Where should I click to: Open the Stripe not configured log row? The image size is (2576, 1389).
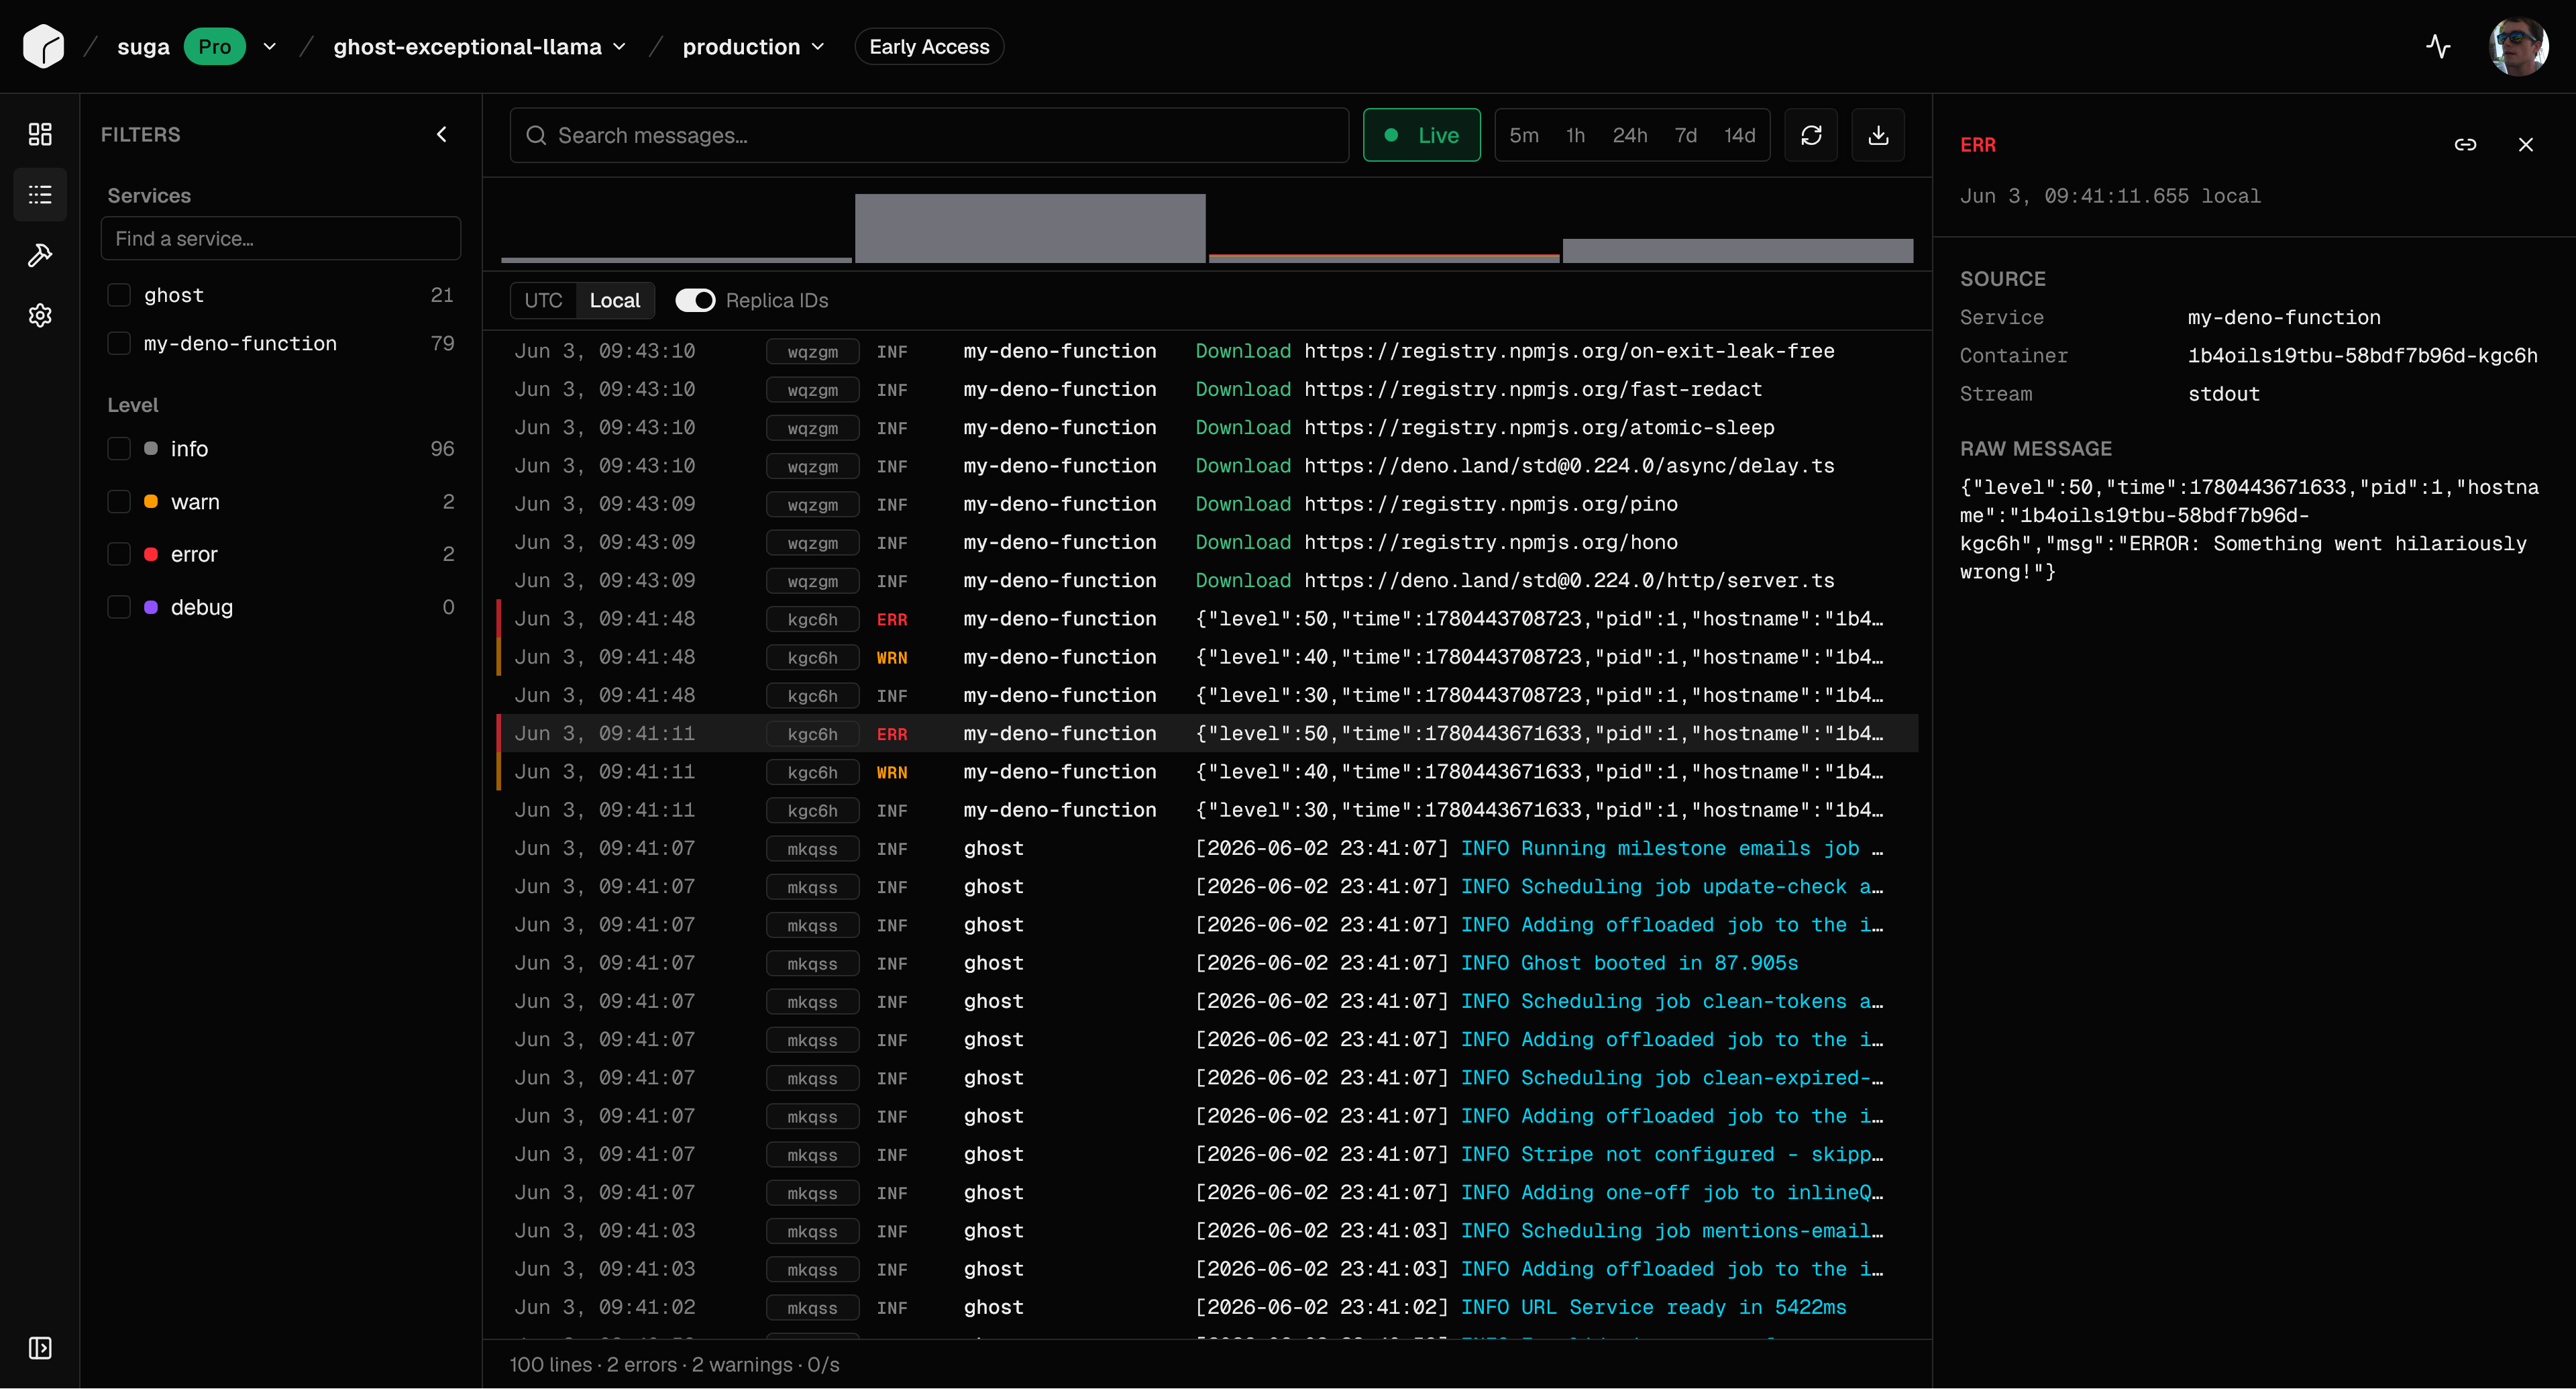(x=1207, y=1154)
